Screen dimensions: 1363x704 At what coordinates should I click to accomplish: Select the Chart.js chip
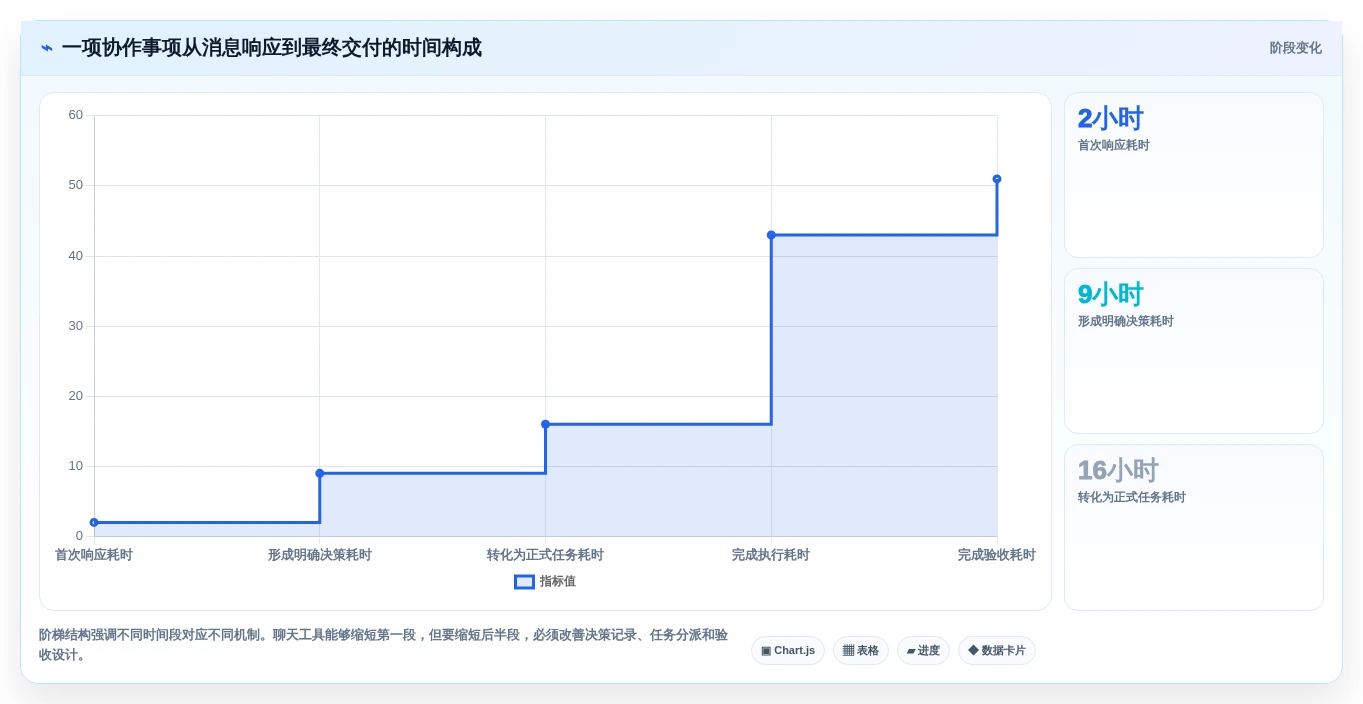[x=788, y=651]
